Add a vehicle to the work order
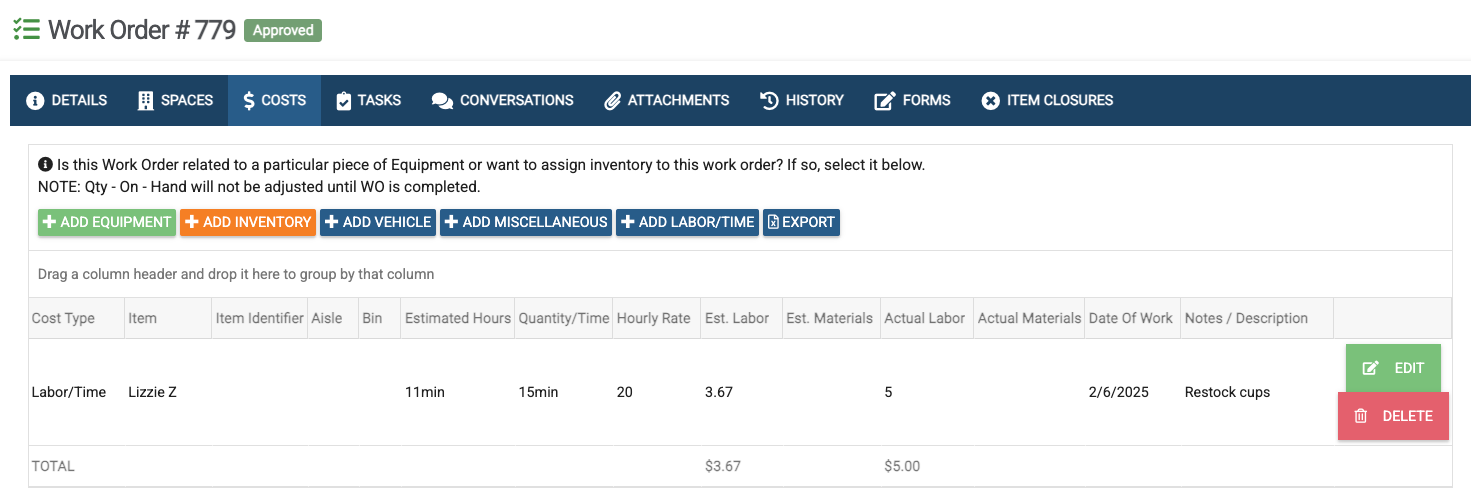This screenshot has width=1471, height=488. (x=377, y=222)
